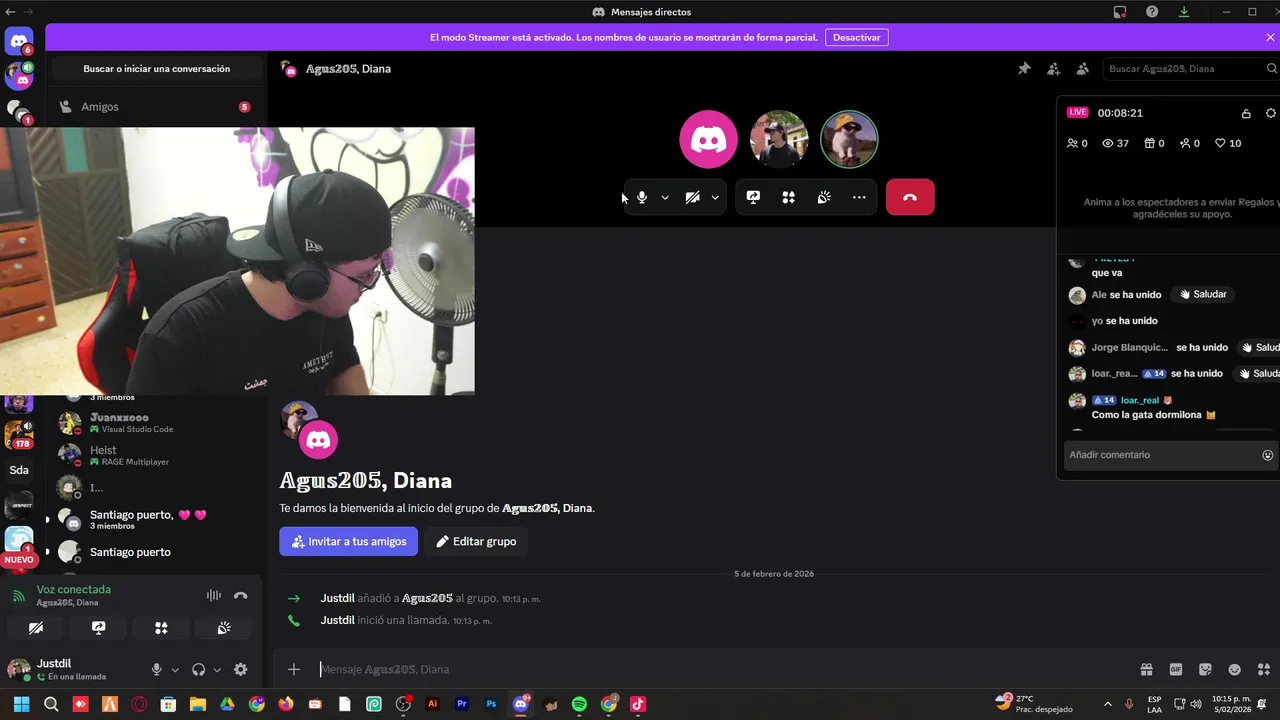The height and width of the screenshot is (720, 1280).
Task: Expand output device options in user panel
Action: tap(217, 670)
